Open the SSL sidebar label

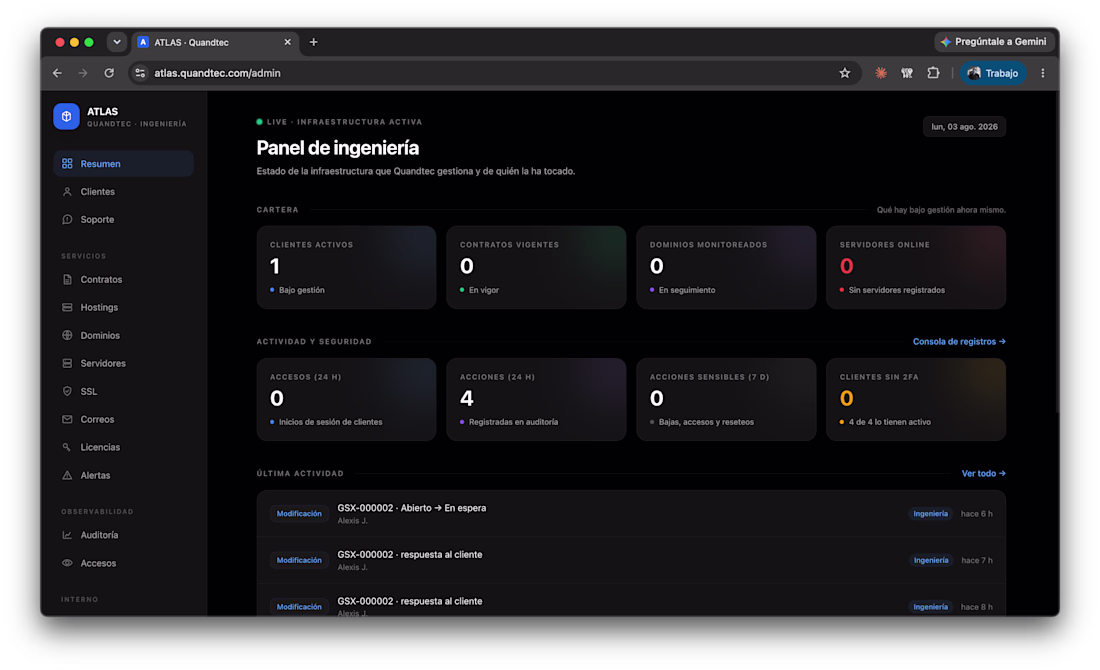pyautogui.click(x=88, y=391)
